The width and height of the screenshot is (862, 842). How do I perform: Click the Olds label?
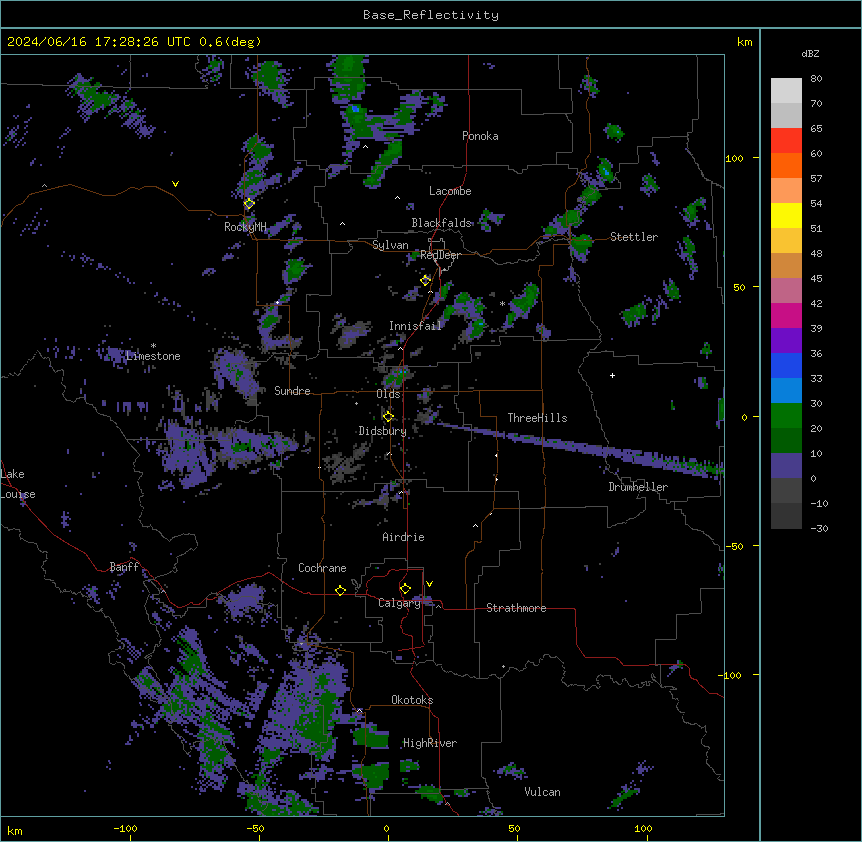tap(388, 394)
